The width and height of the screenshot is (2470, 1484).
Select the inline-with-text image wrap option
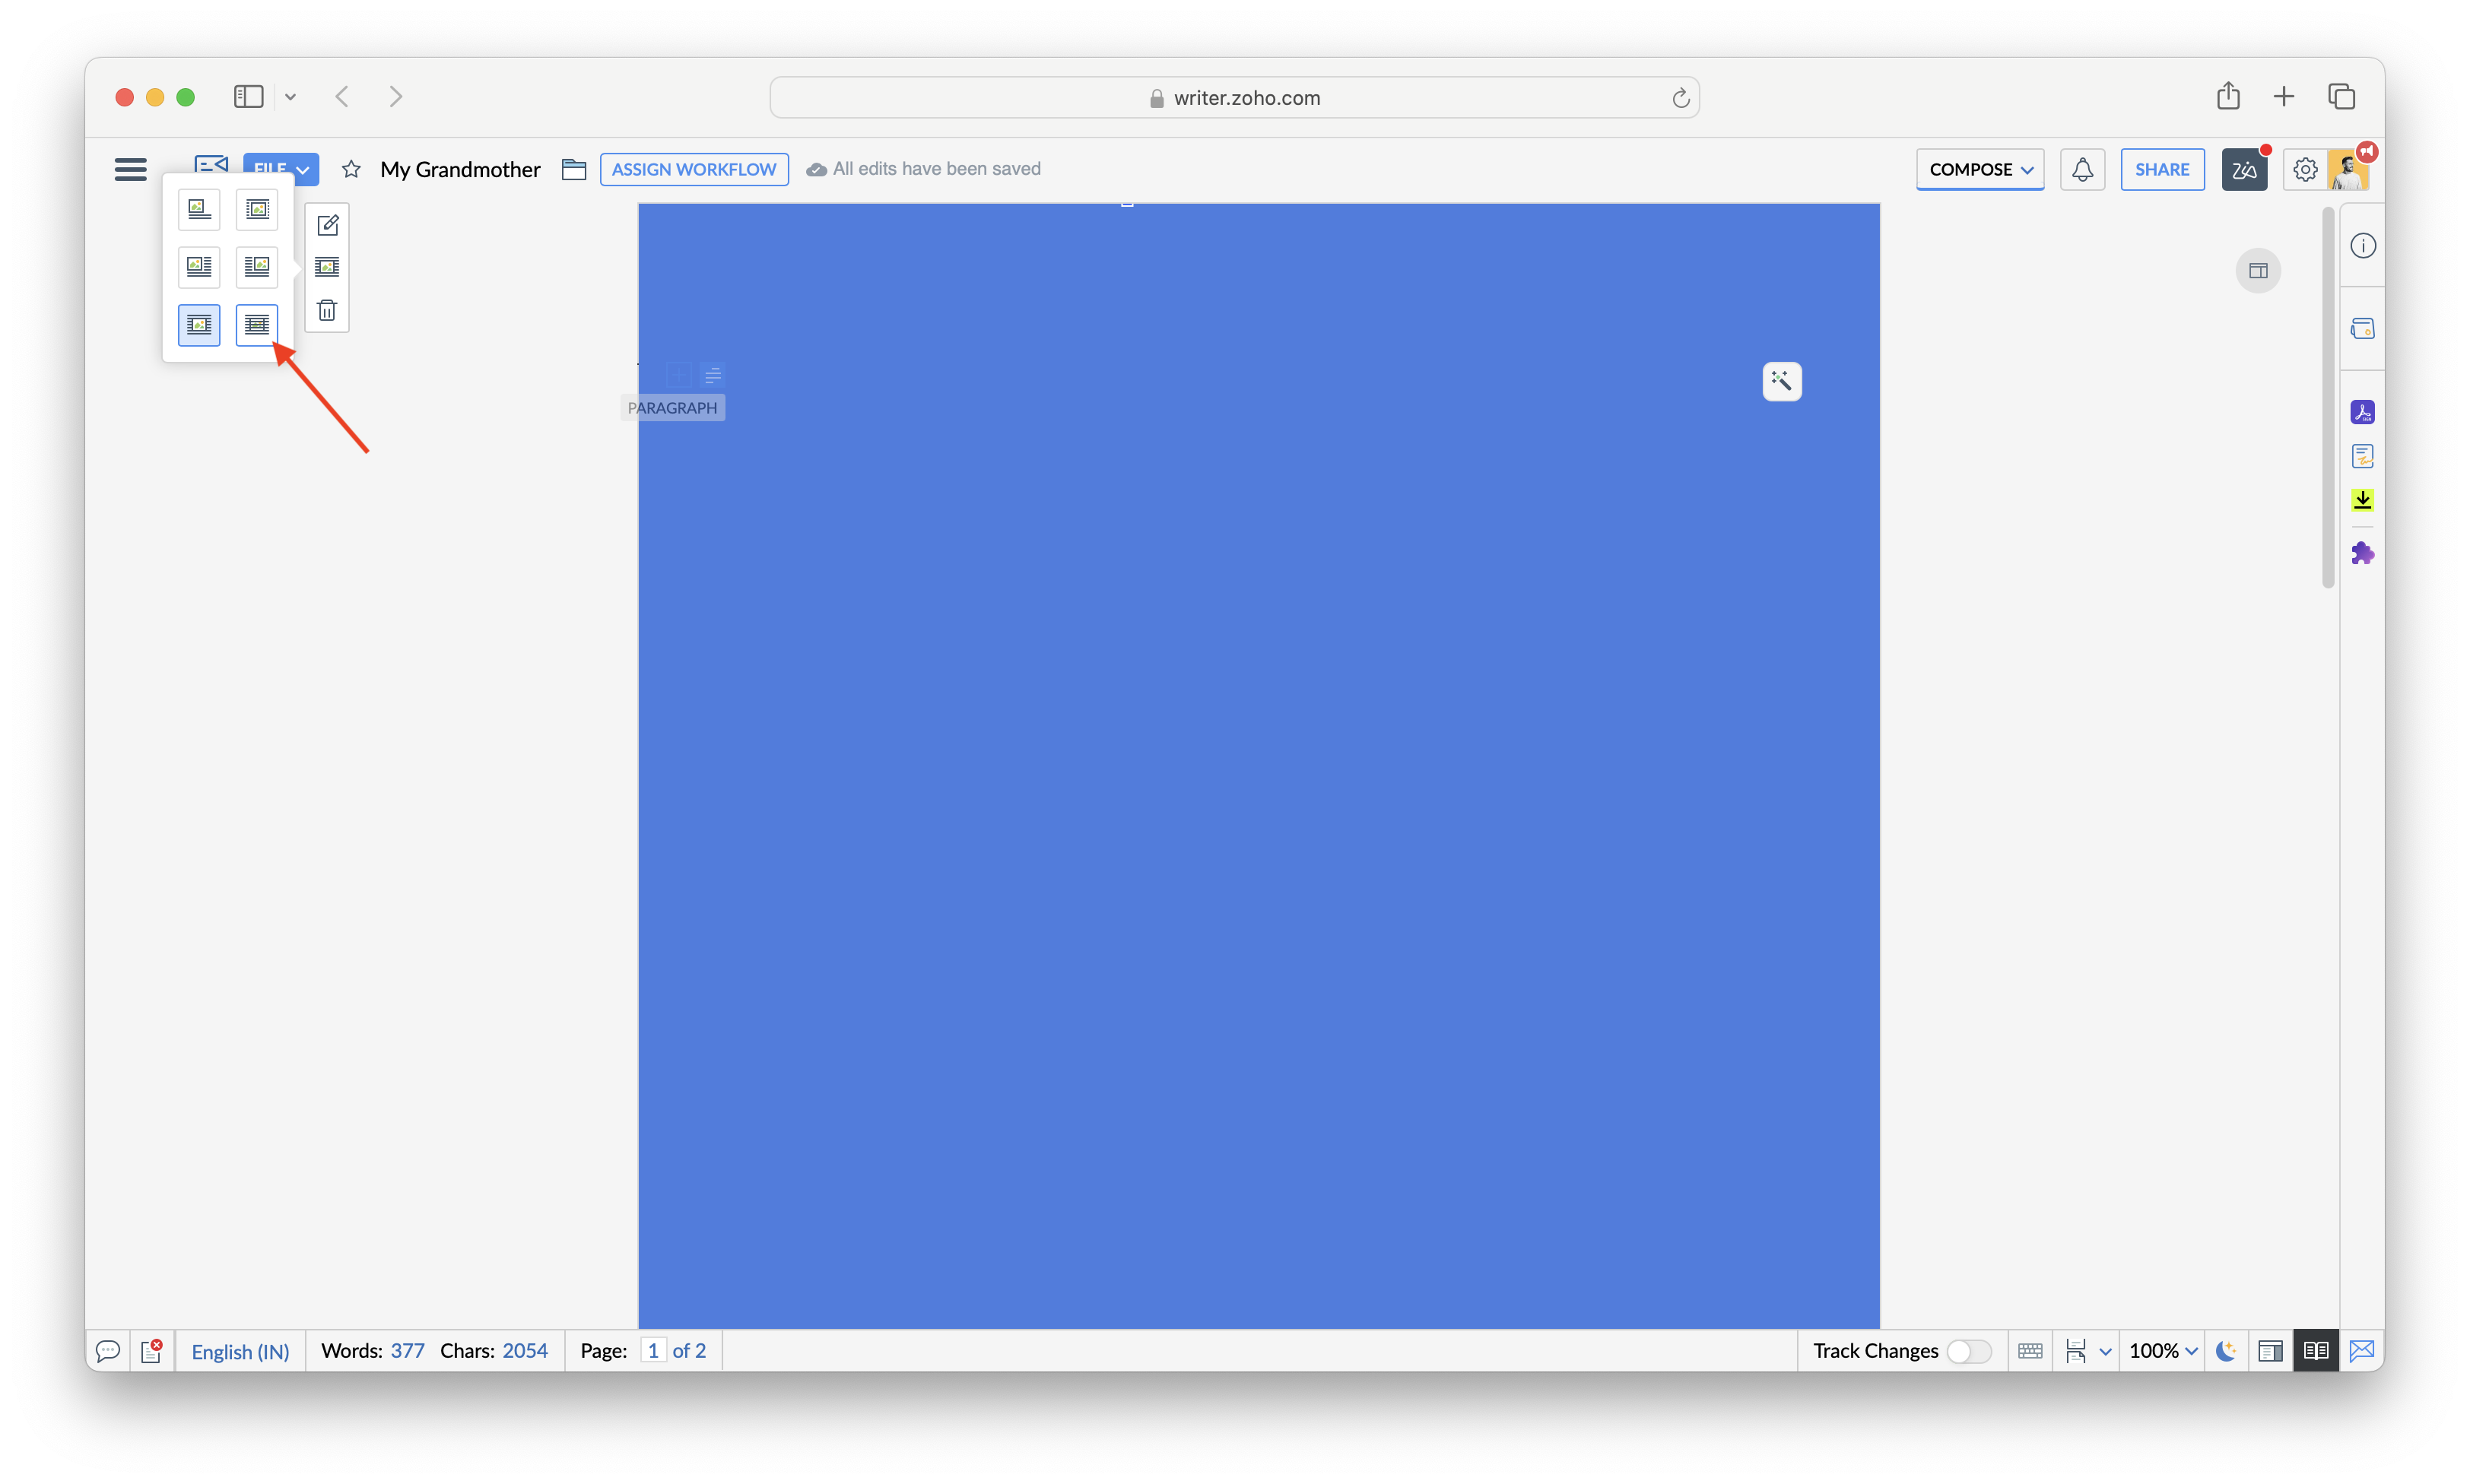pos(199,209)
